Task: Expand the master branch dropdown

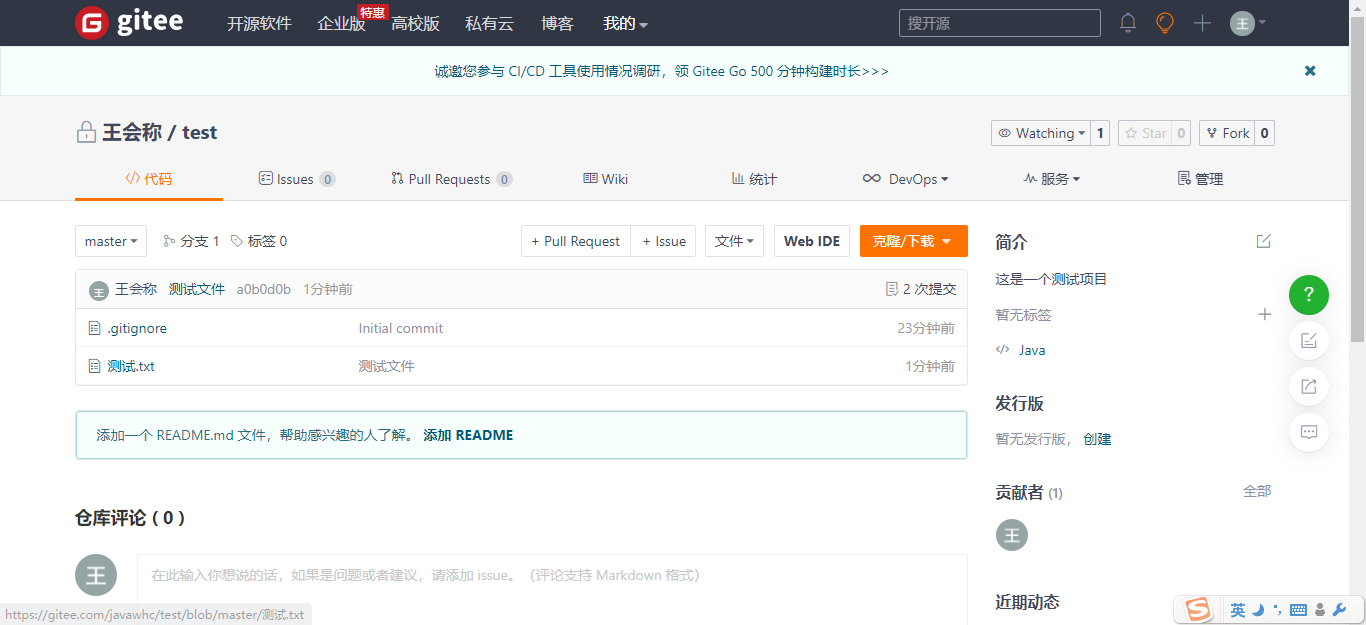Action: click(111, 241)
